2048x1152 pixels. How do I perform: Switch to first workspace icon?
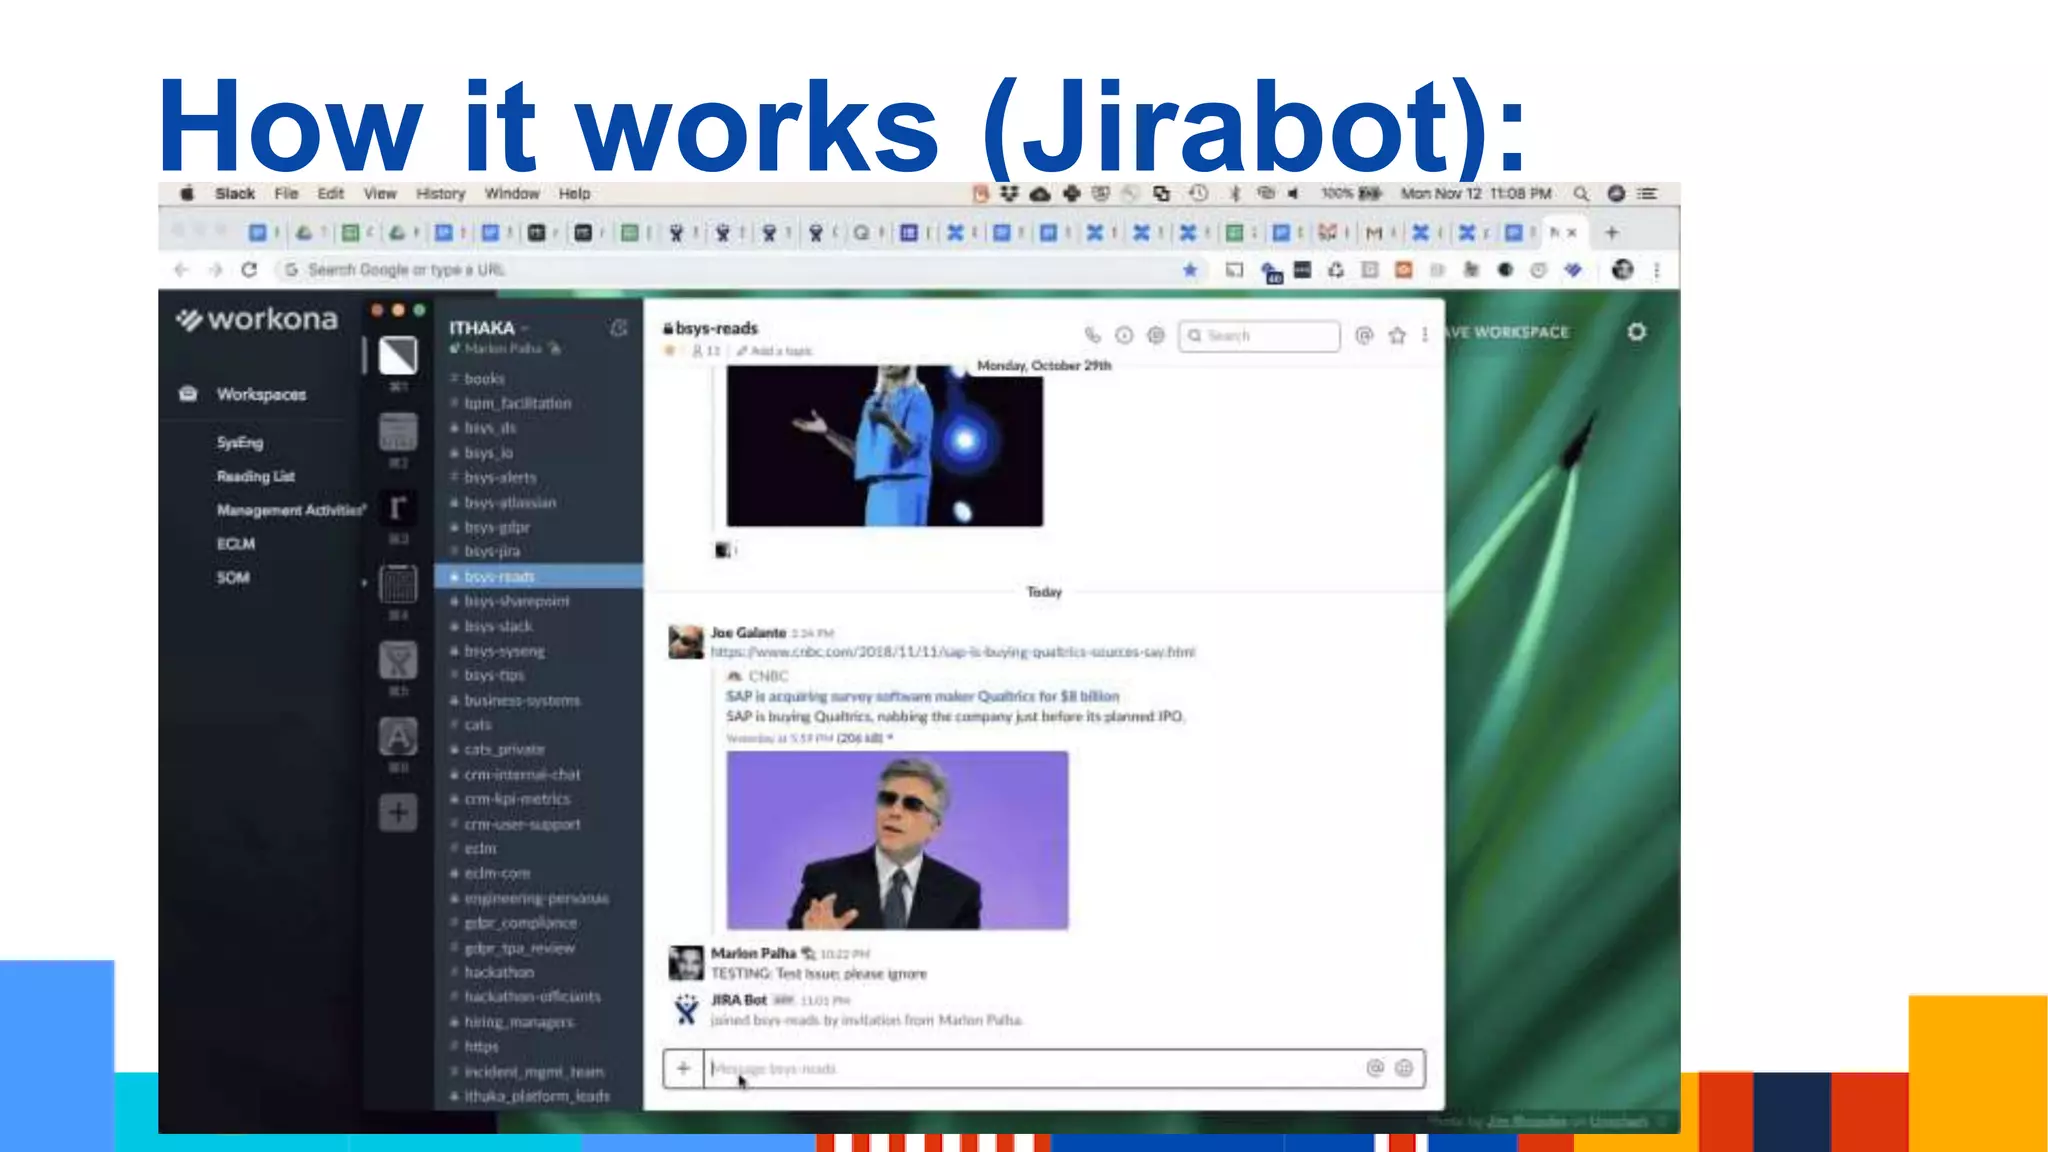point(398,355)
